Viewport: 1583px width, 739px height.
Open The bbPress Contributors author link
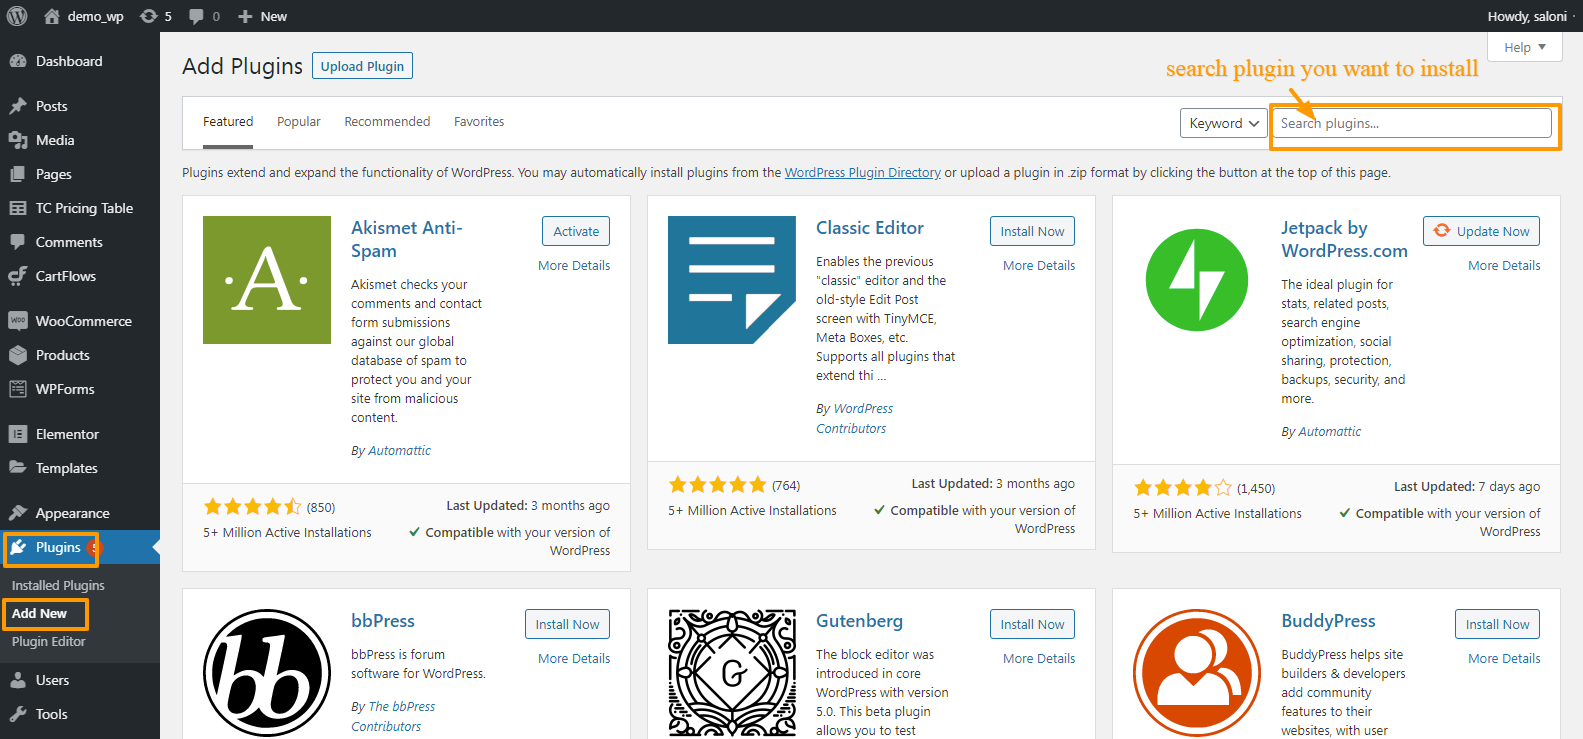point(393,716)
